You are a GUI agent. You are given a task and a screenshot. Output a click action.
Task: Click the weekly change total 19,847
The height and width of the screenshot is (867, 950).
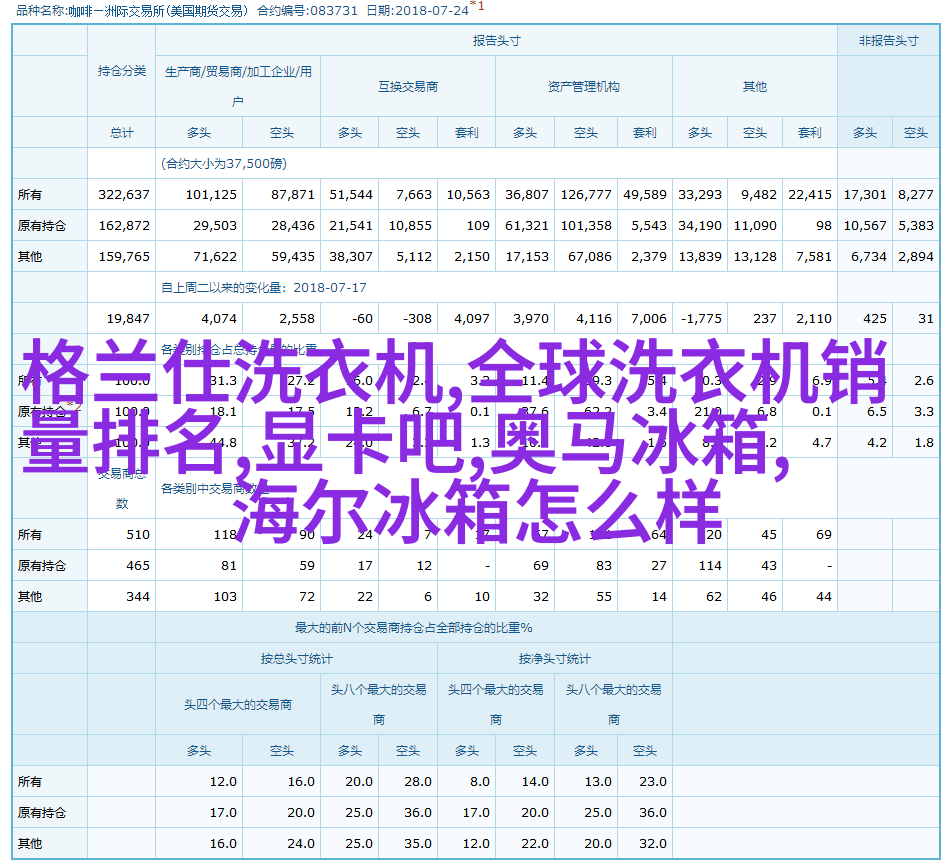[x=128, y=318]
